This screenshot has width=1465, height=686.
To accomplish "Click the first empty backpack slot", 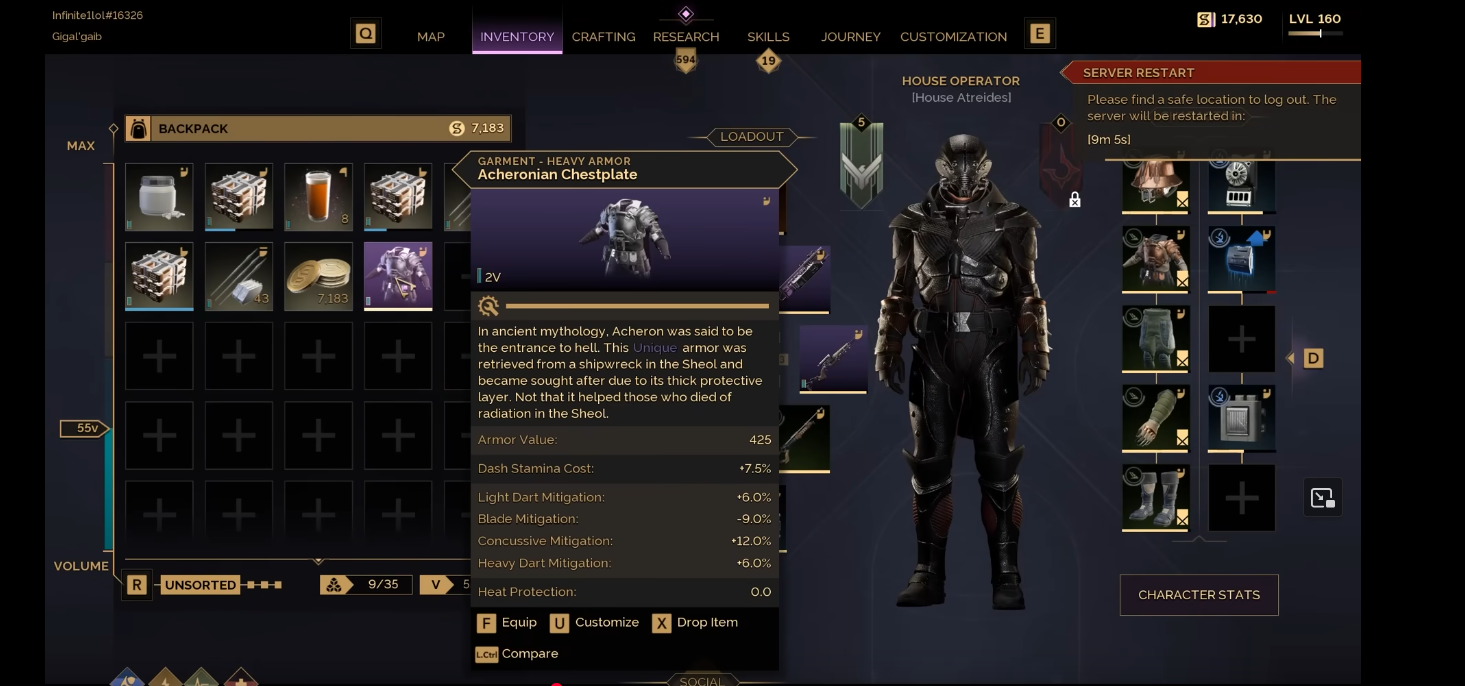I will [x=159, y=356].
